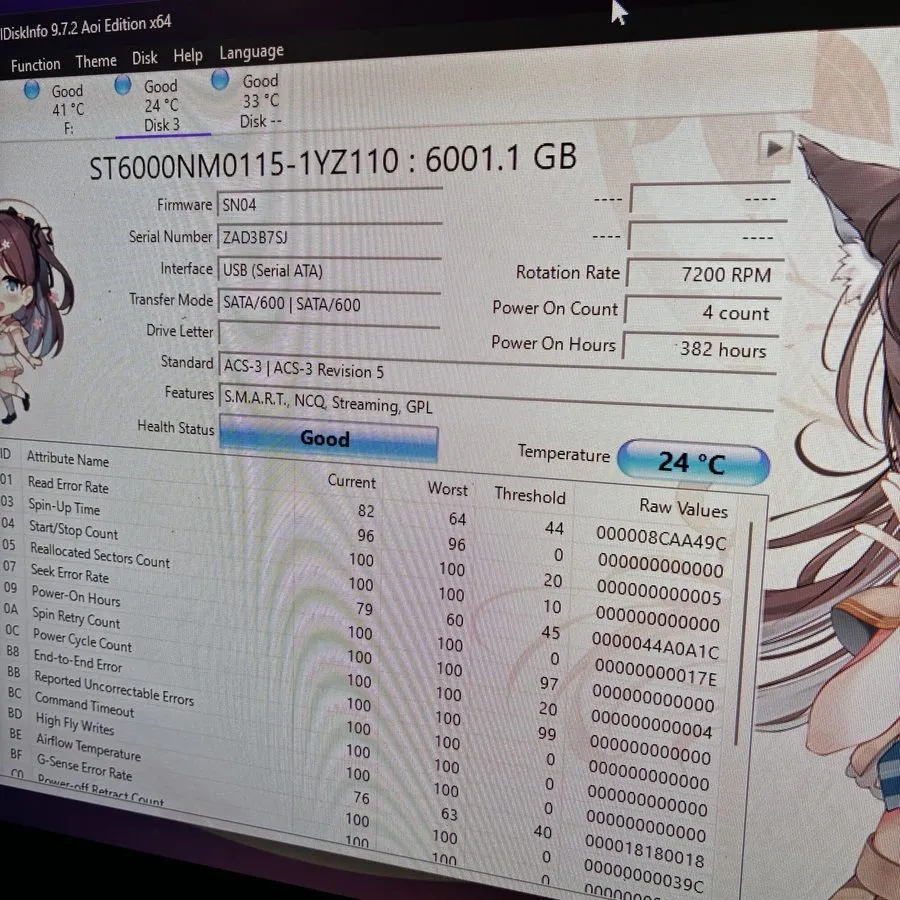Click the blue status orb for Disk 3
The image size is (900, 900).
(123, 85)
